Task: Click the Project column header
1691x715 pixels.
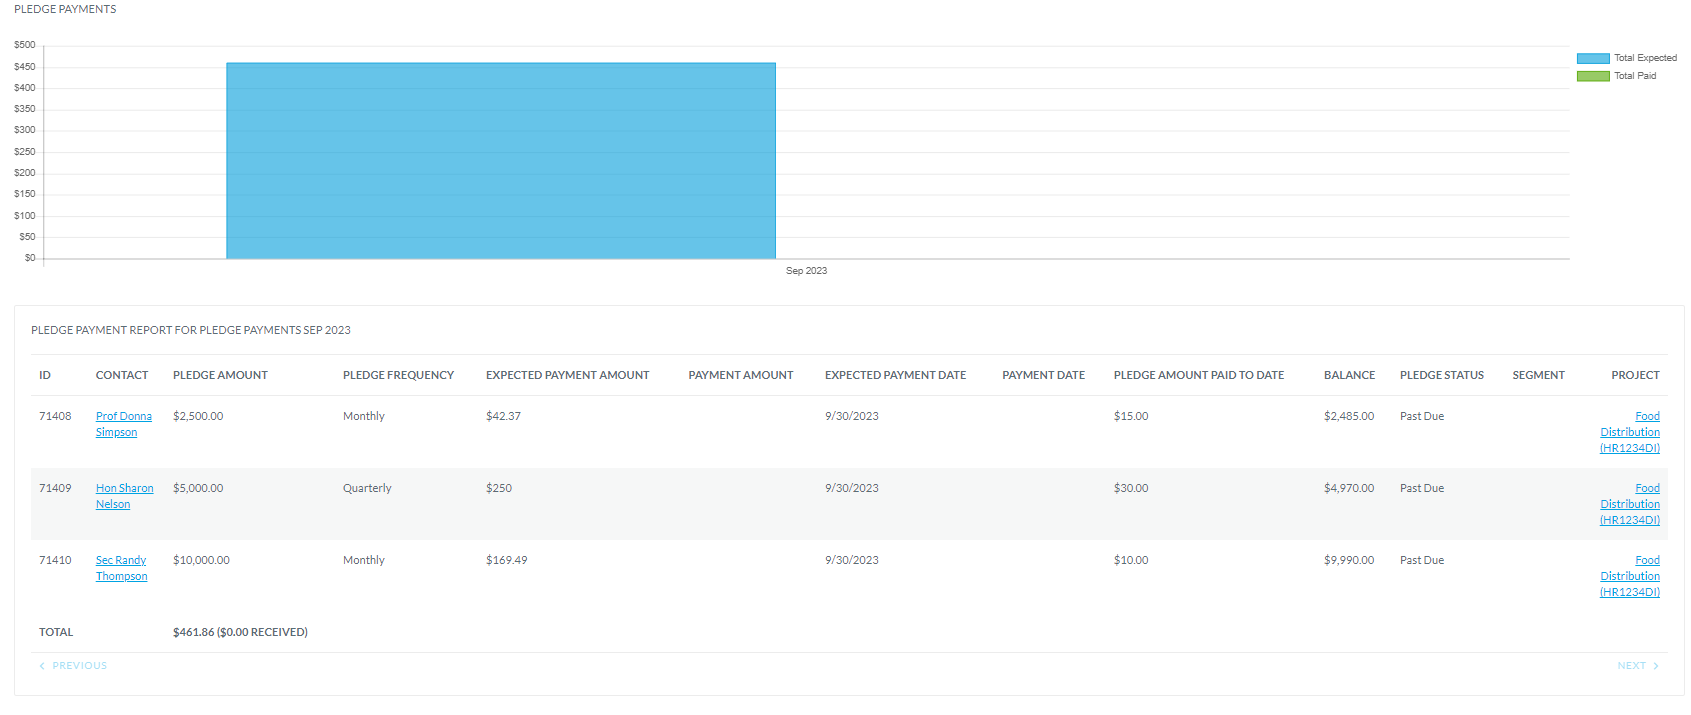Action: click(1635, 375)
